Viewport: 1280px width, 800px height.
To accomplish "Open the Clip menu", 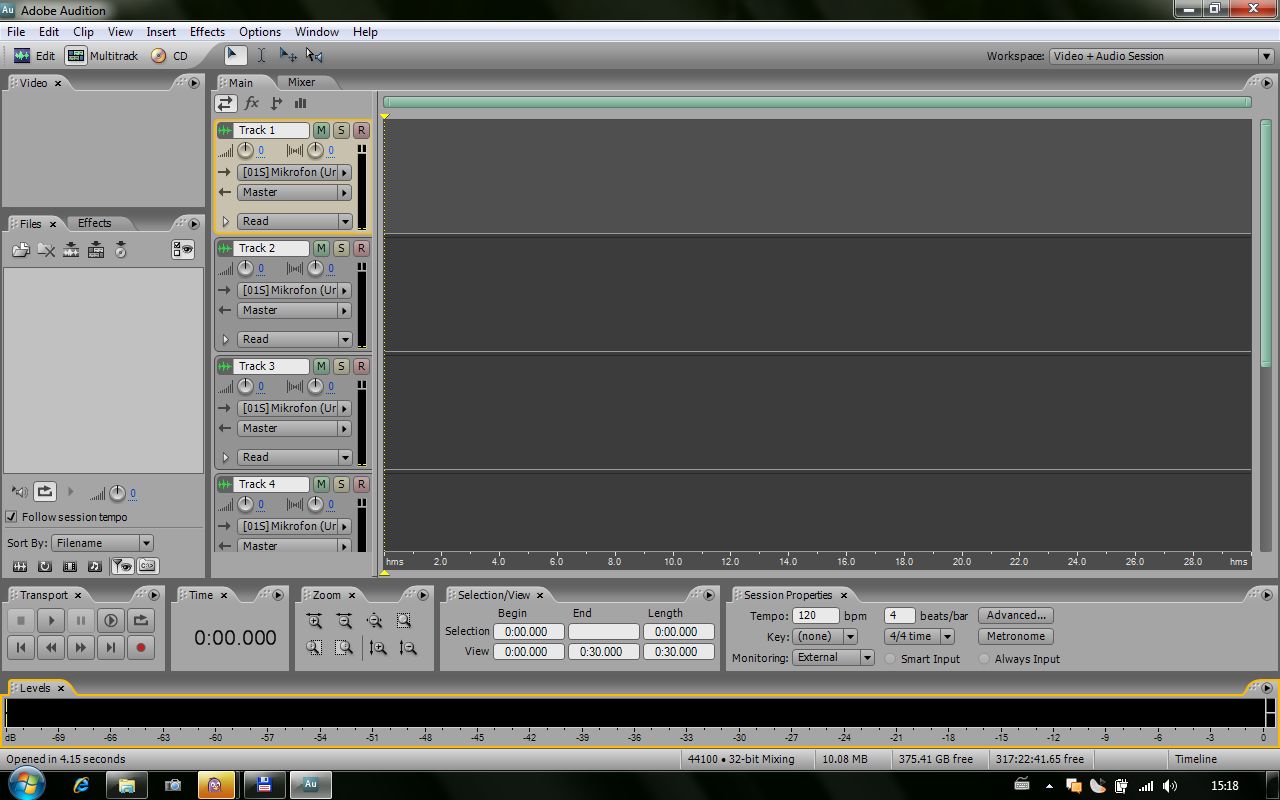I will pyautogui.click(x=83, y=32).
